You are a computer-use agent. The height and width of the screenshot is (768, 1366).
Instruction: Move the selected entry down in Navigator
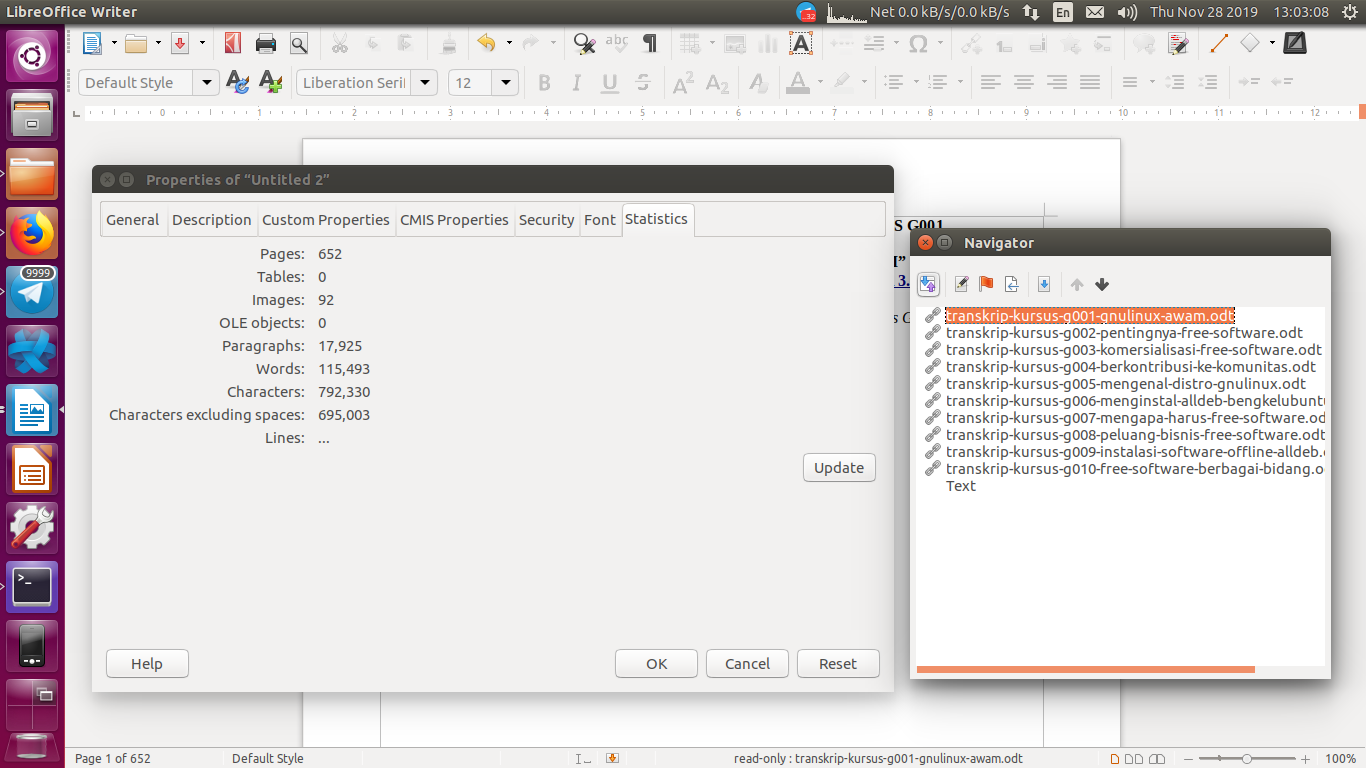[x=1101, y=284]
